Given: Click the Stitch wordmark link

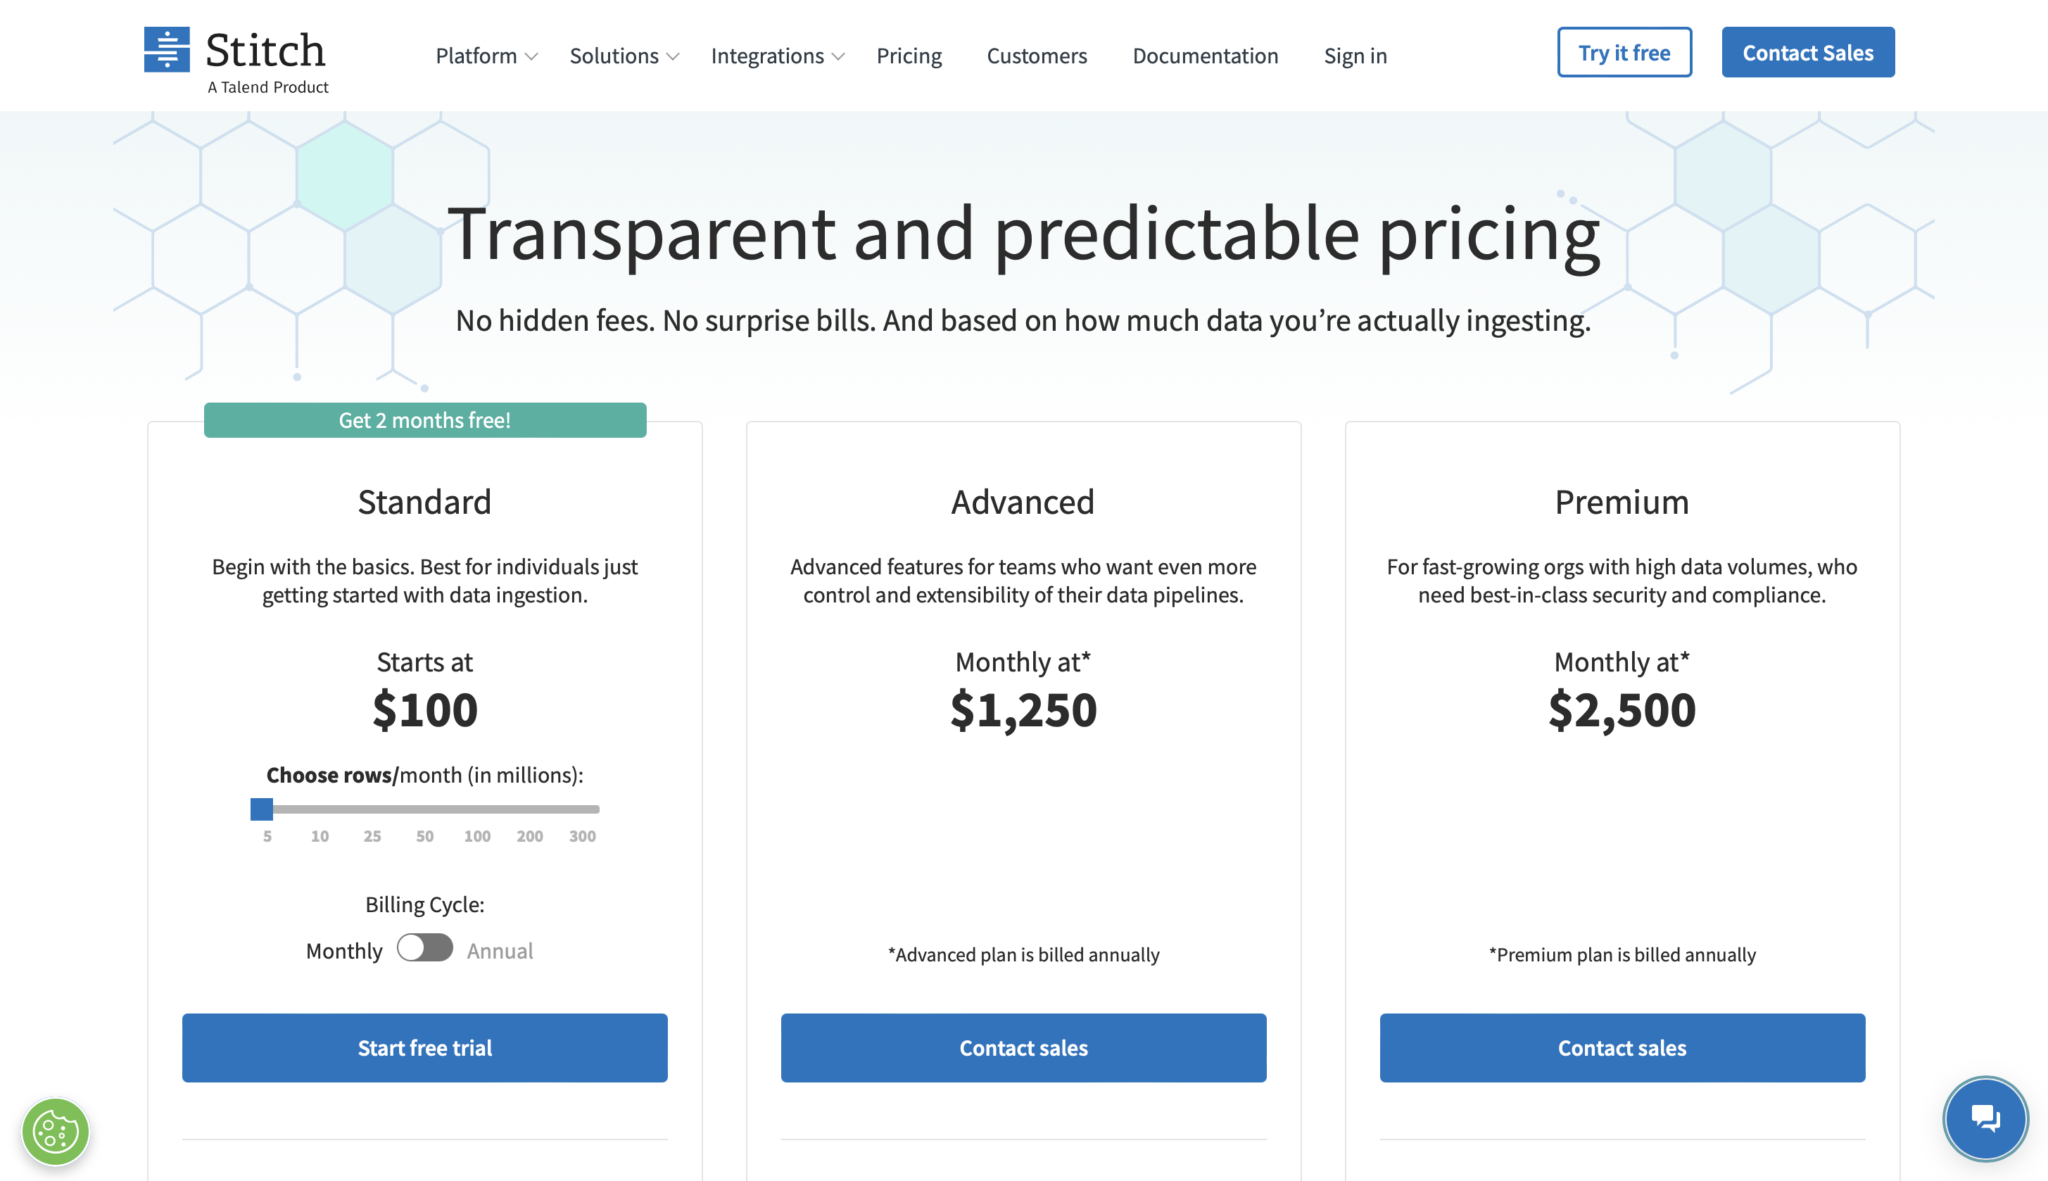Looking at the screenshot, I should coord(264,50).
